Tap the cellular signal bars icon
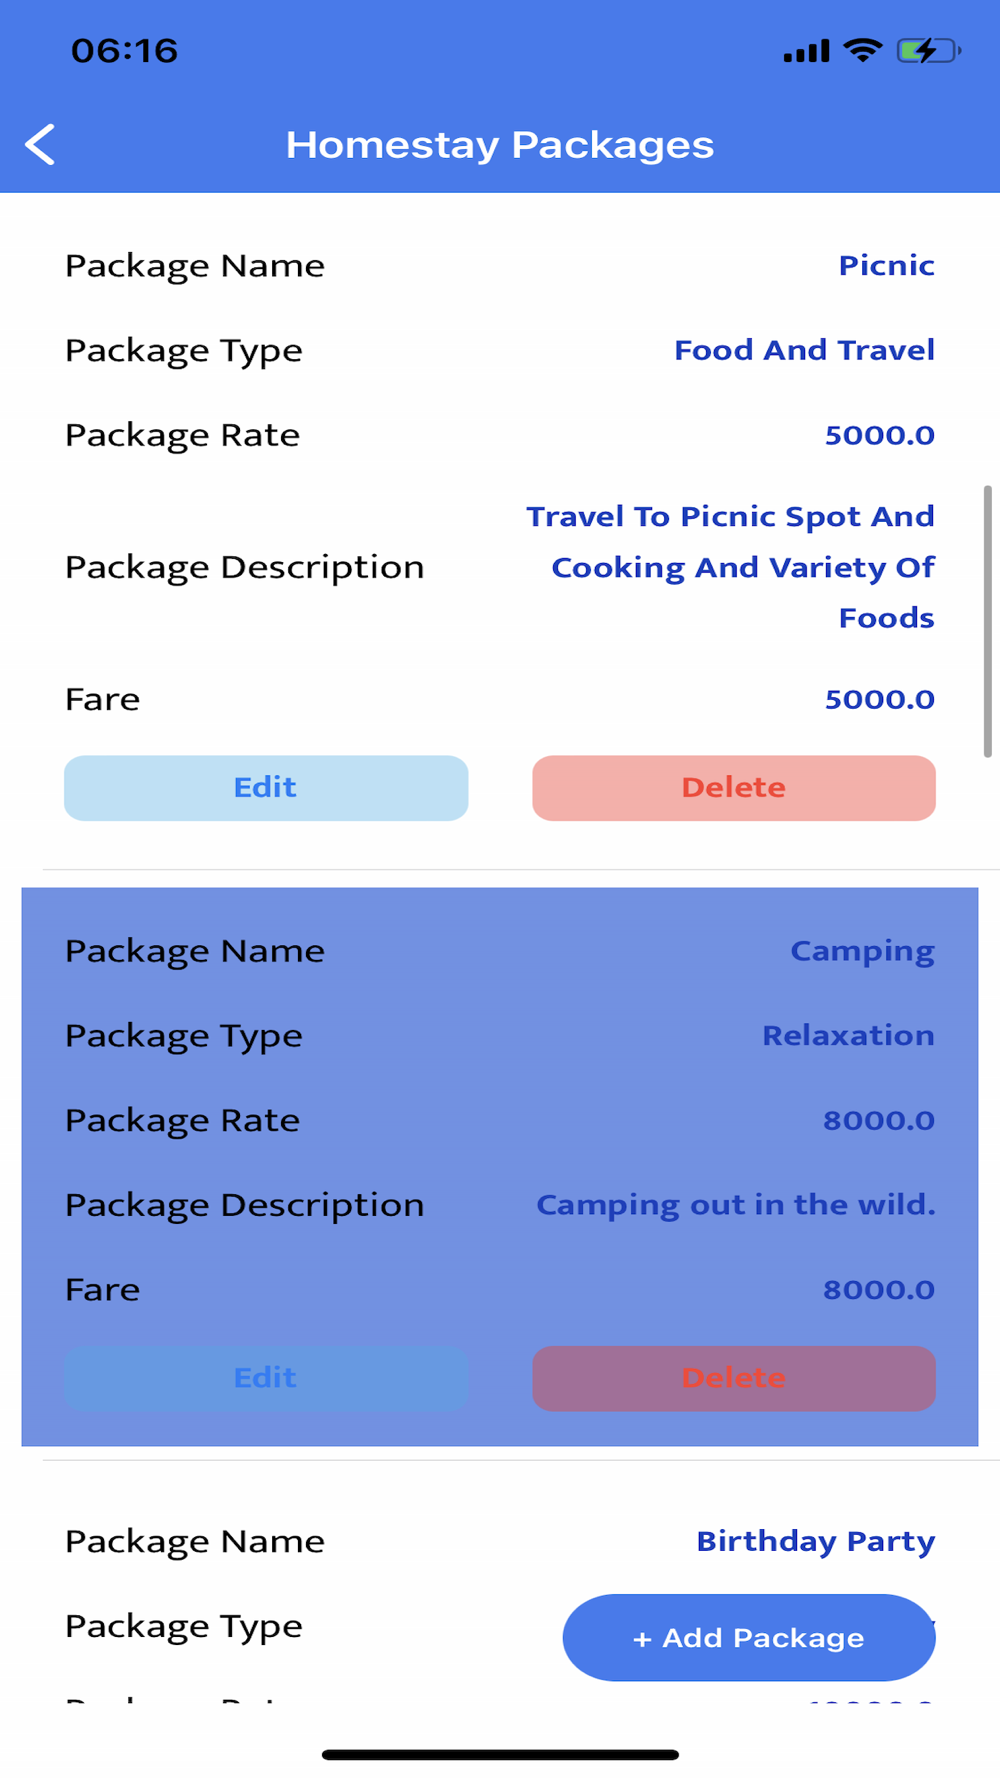Viewport: 1000px width, 1778px height. 806,51
